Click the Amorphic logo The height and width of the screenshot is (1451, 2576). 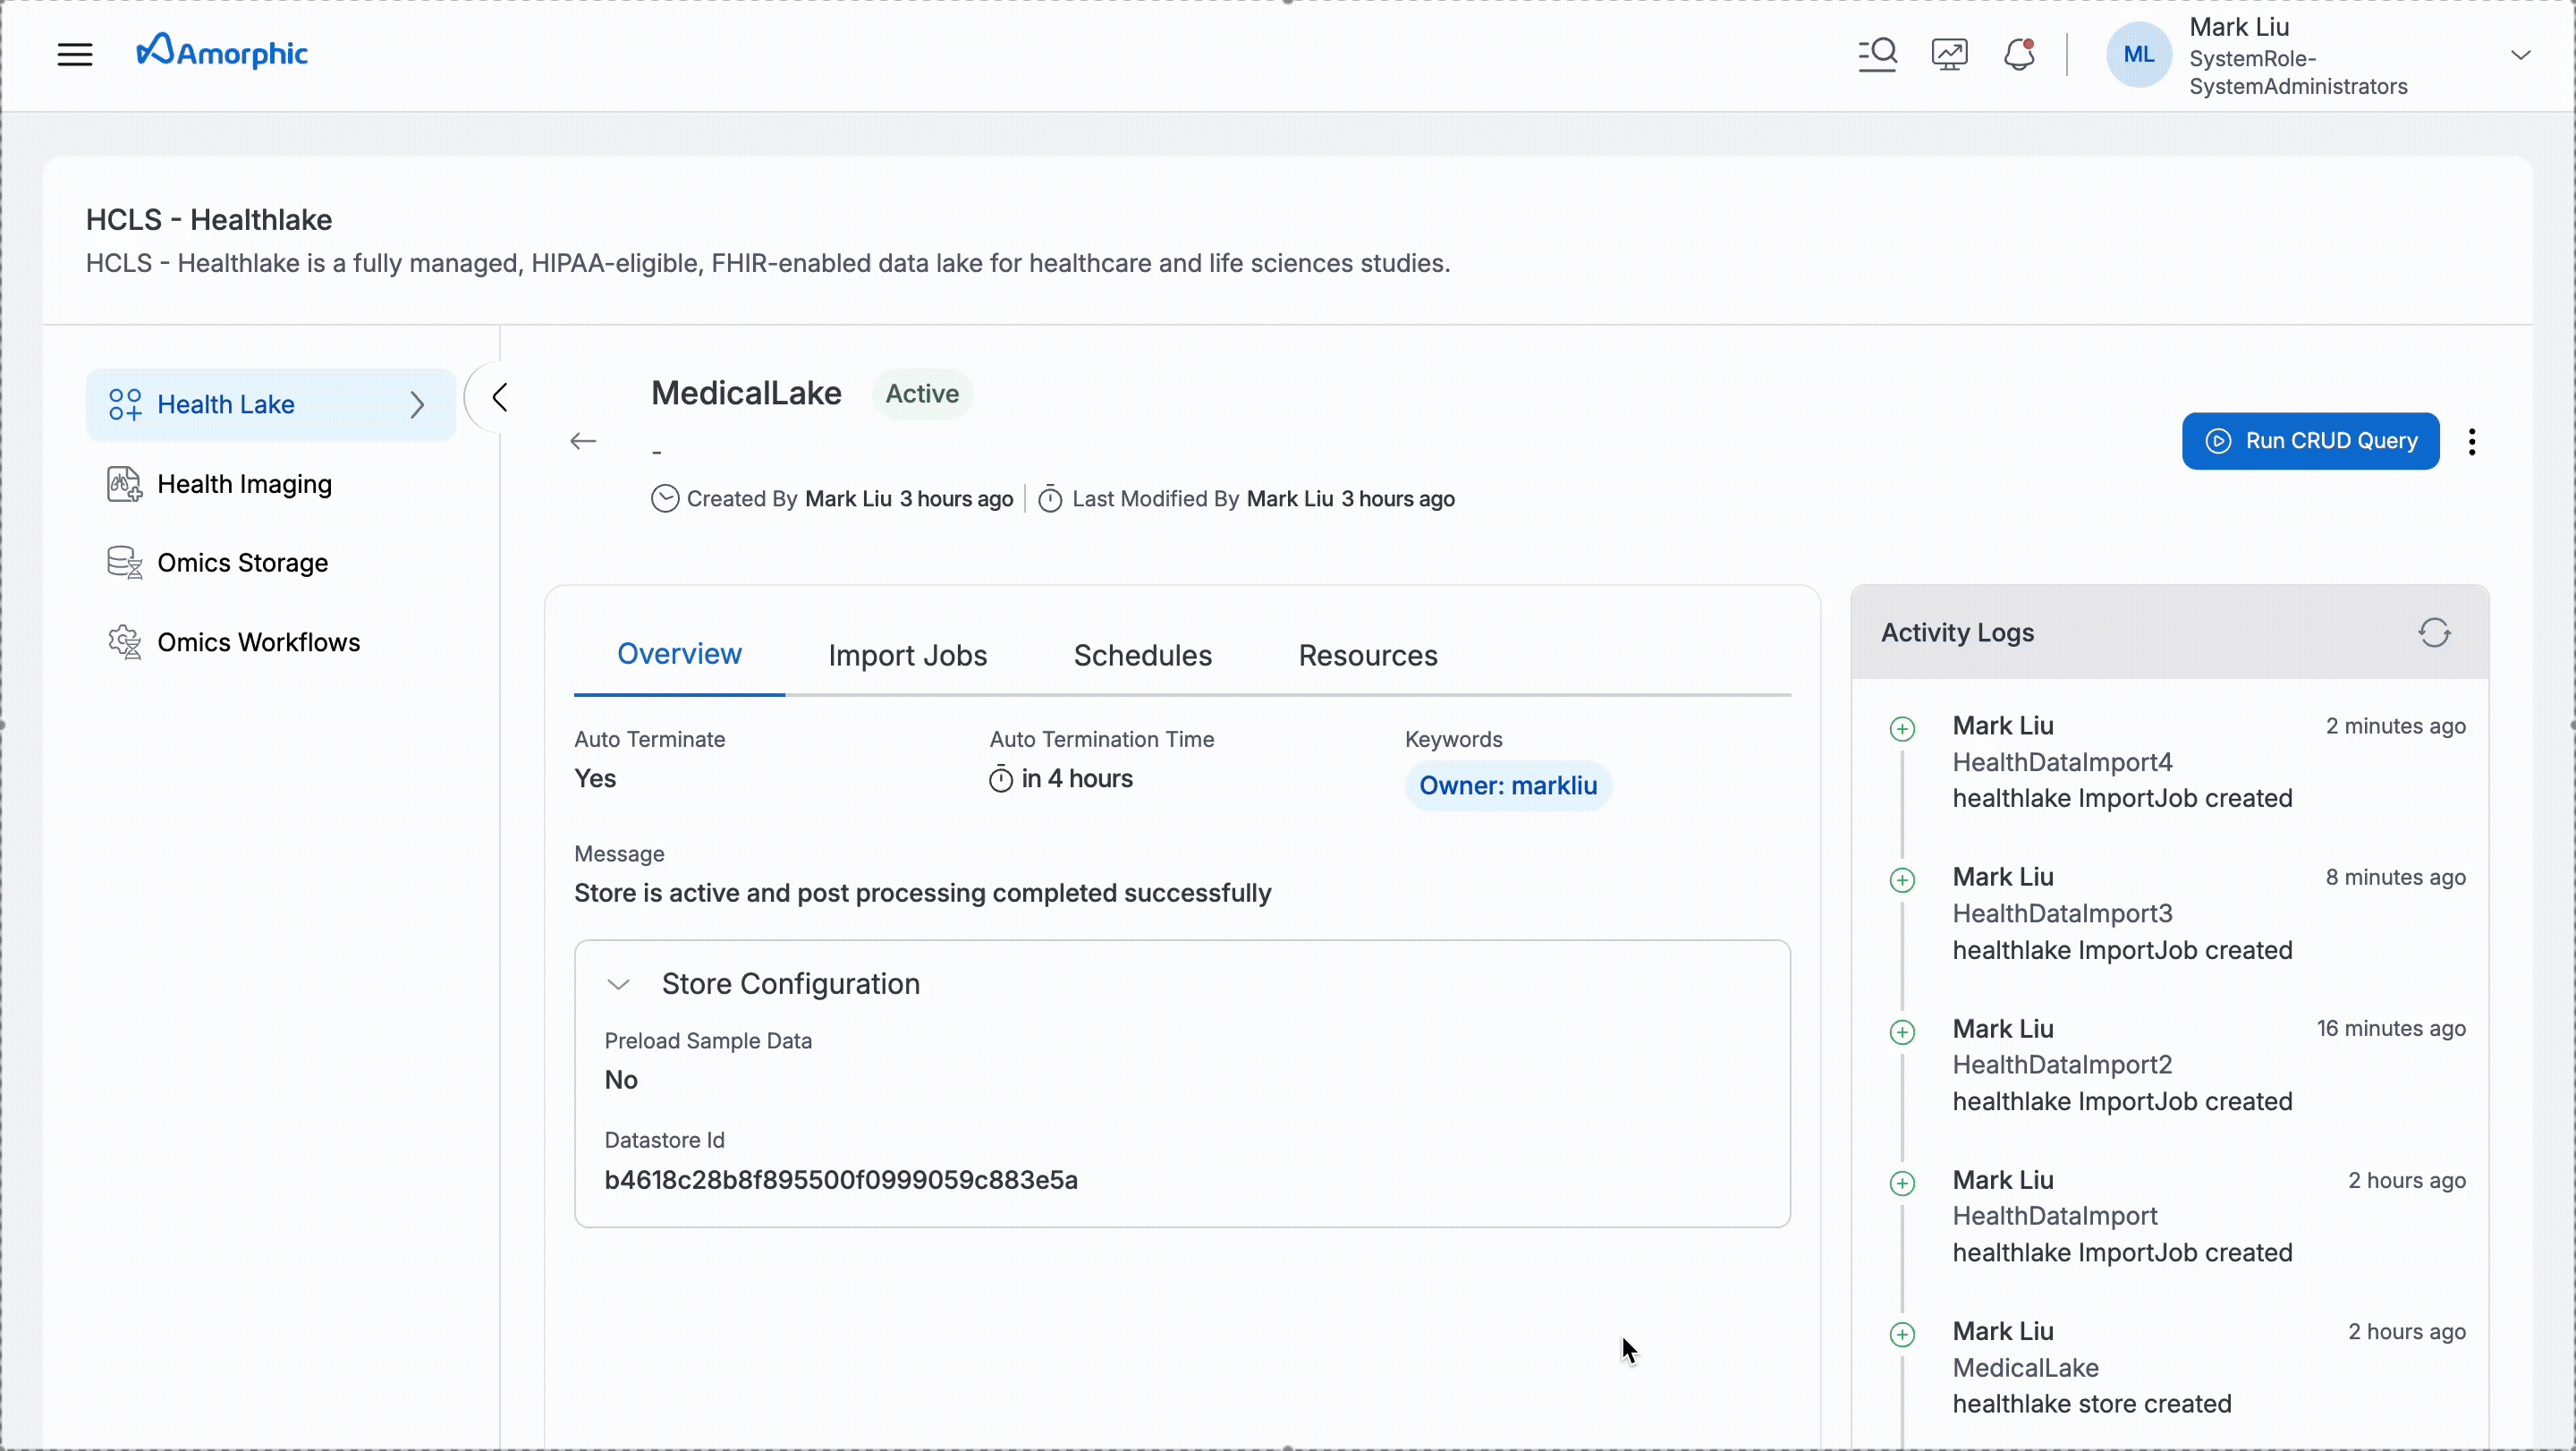tap(222, 52)
